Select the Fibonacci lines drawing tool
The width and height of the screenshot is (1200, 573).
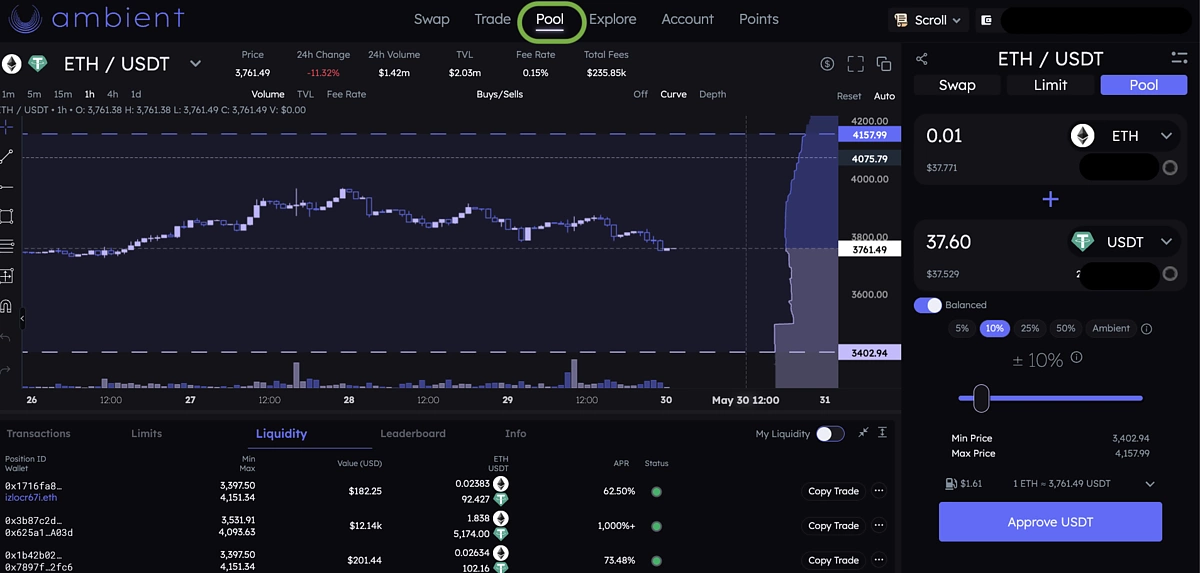coord(7,246)
